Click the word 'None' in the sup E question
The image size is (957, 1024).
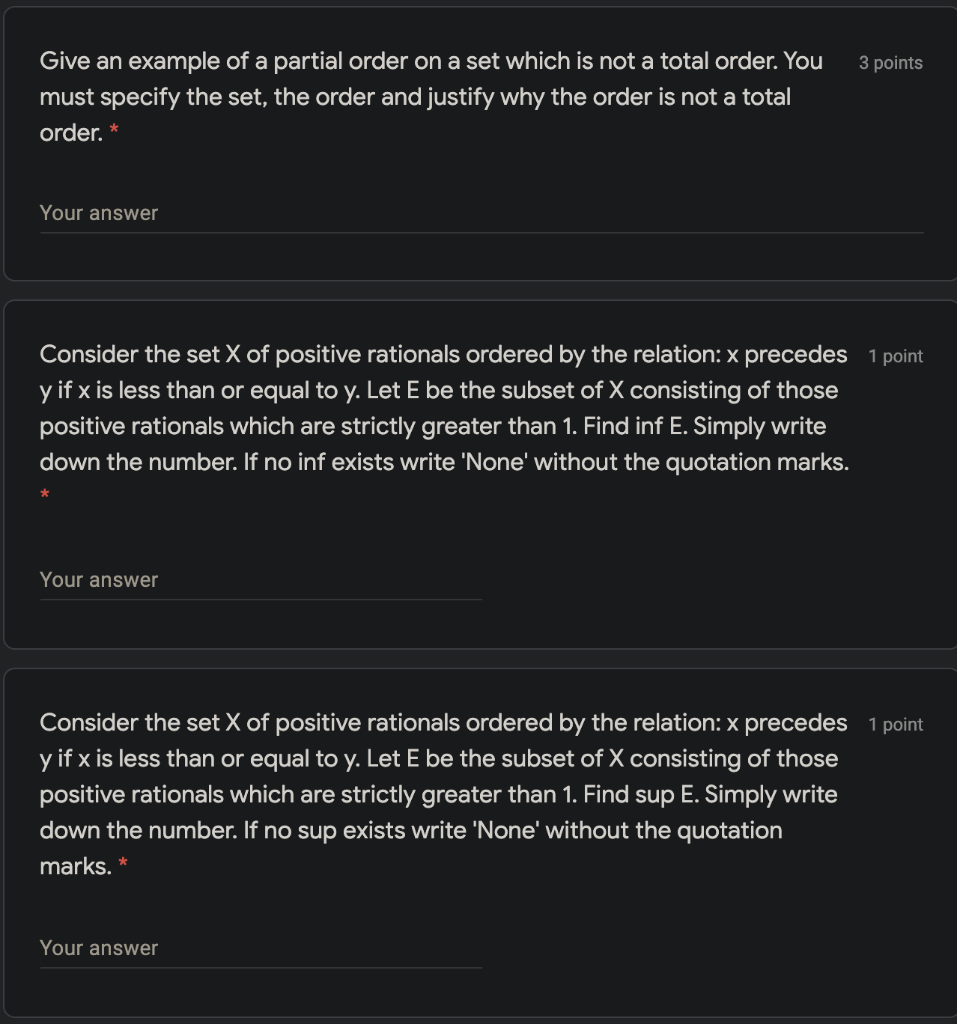coord(506,831)
